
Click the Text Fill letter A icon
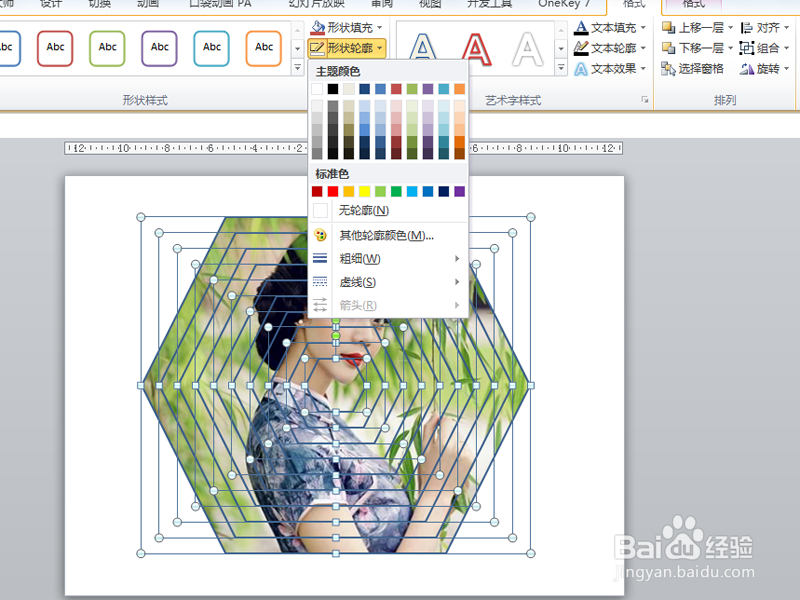click(x=581, y=27)
